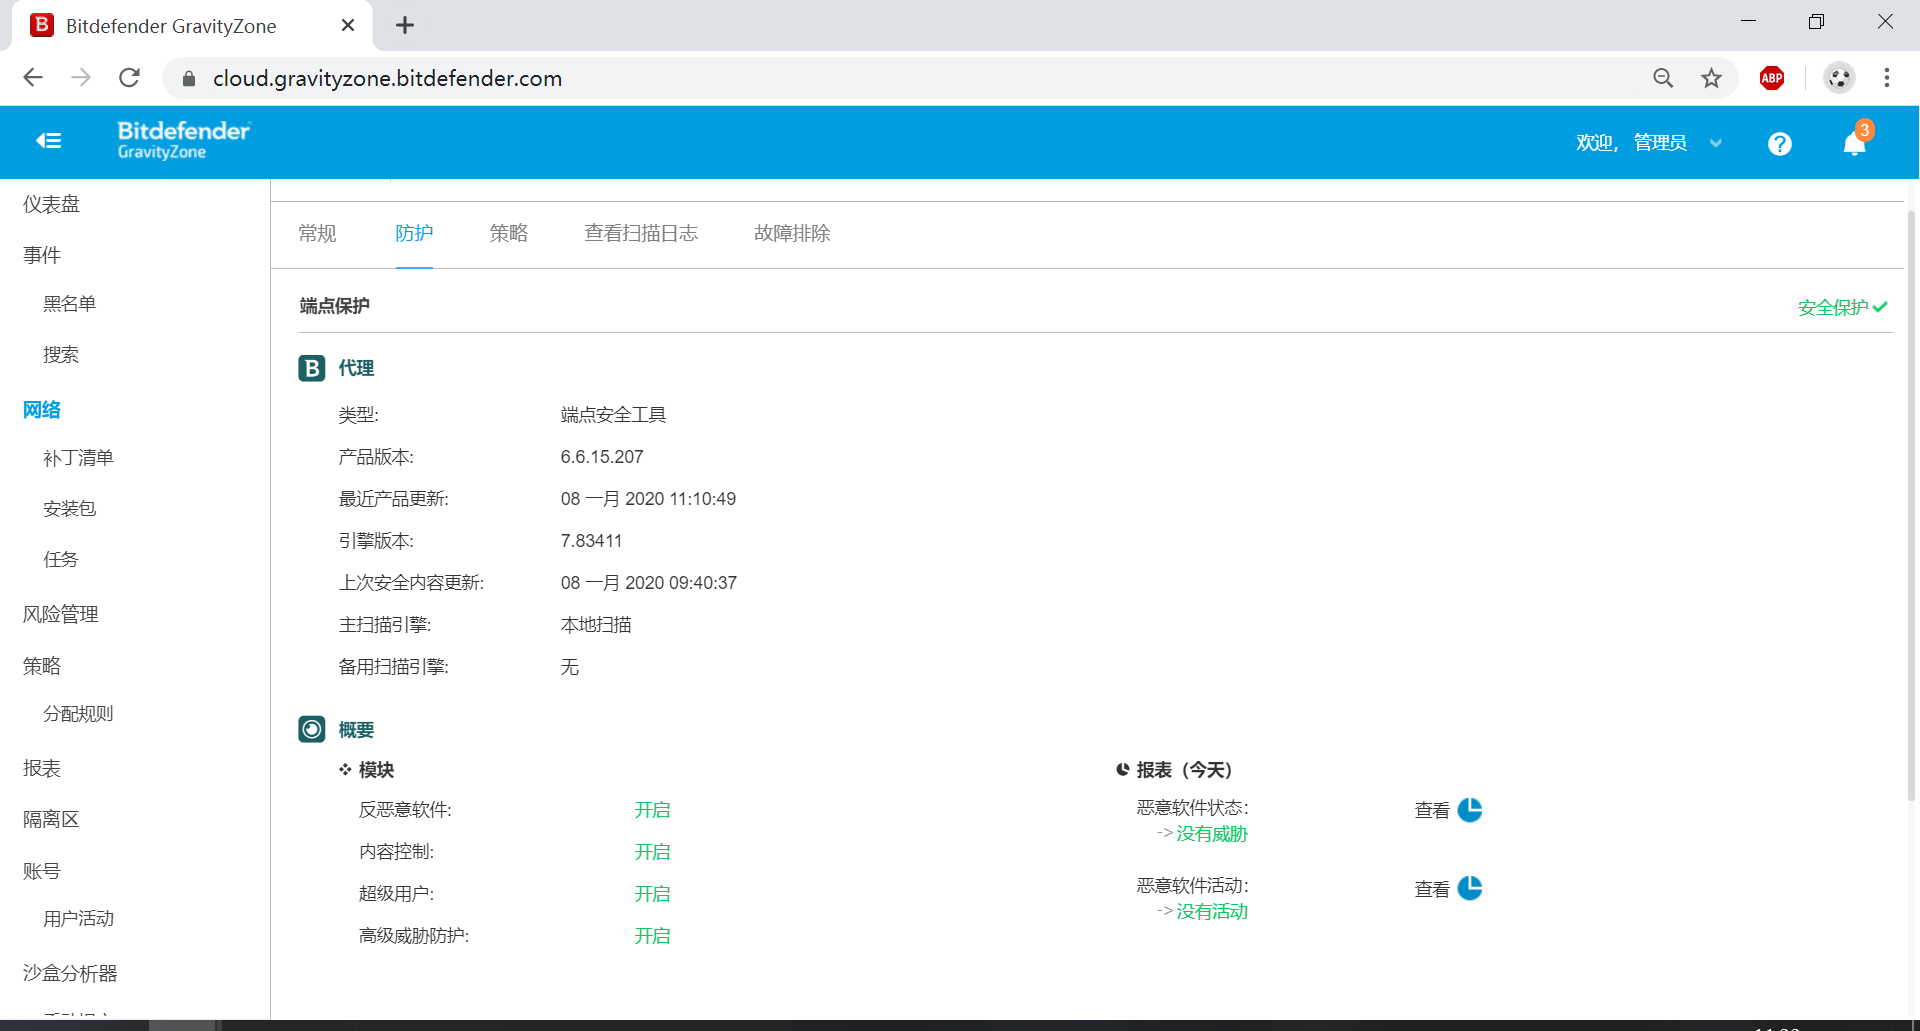
Task: Click the 端点安全工具 type value
Action: (x=613, y=415)
